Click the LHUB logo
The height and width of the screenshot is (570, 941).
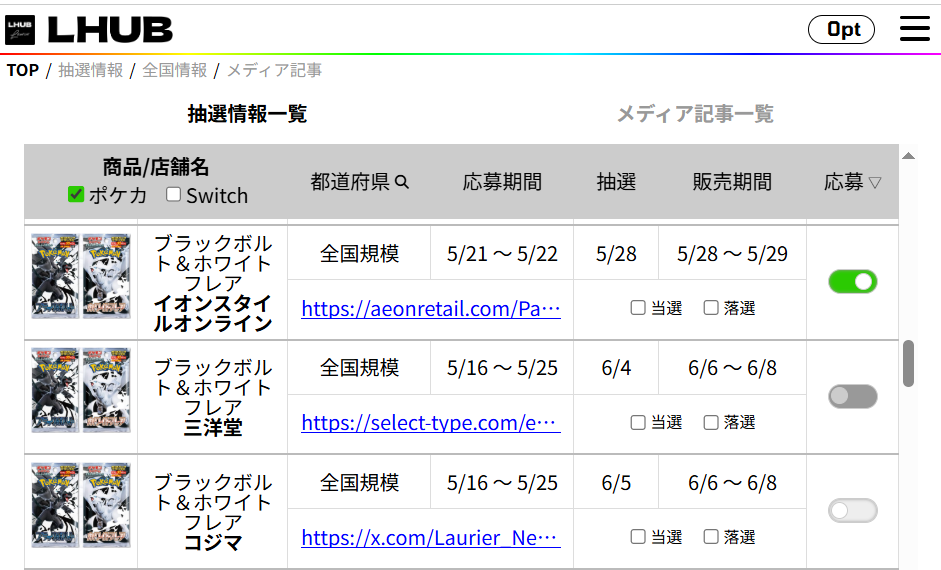coord(90,29)
